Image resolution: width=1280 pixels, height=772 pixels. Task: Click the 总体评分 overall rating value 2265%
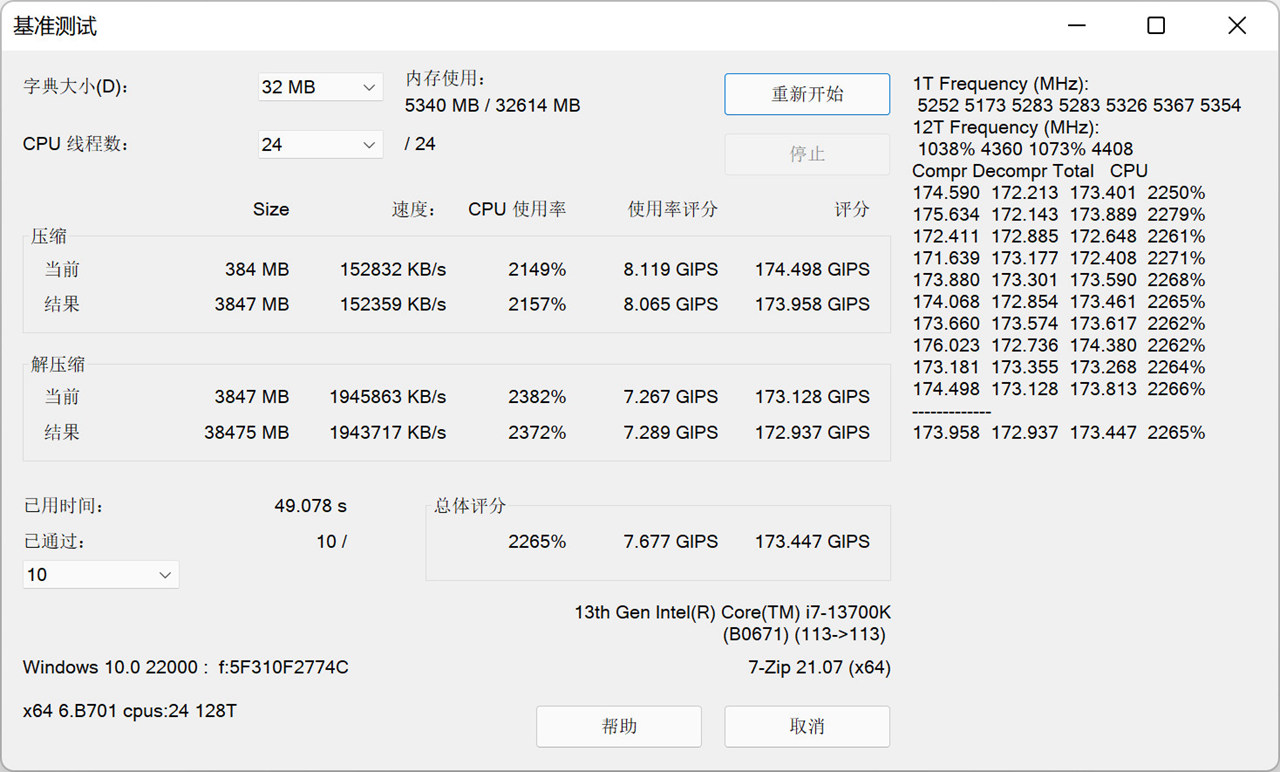pos(537,541)
